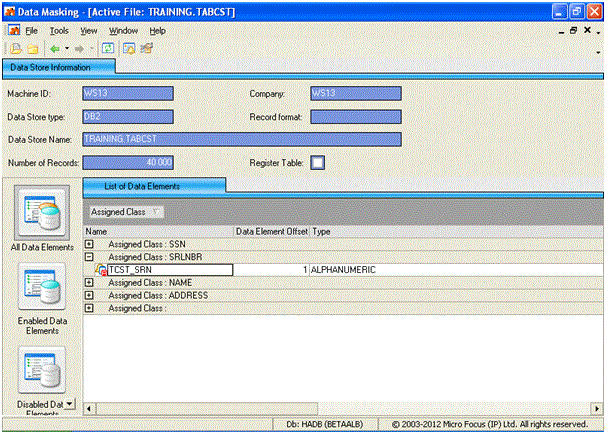This screenshot has width=605, height=432.
Task: Switch to the List of Data Elements tab
Action: tap(154, 186)
